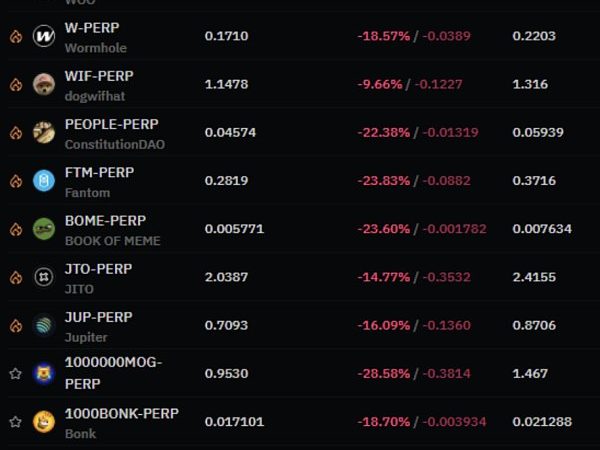Open the BOME-PERP trading pair

[x=105, y=221]
